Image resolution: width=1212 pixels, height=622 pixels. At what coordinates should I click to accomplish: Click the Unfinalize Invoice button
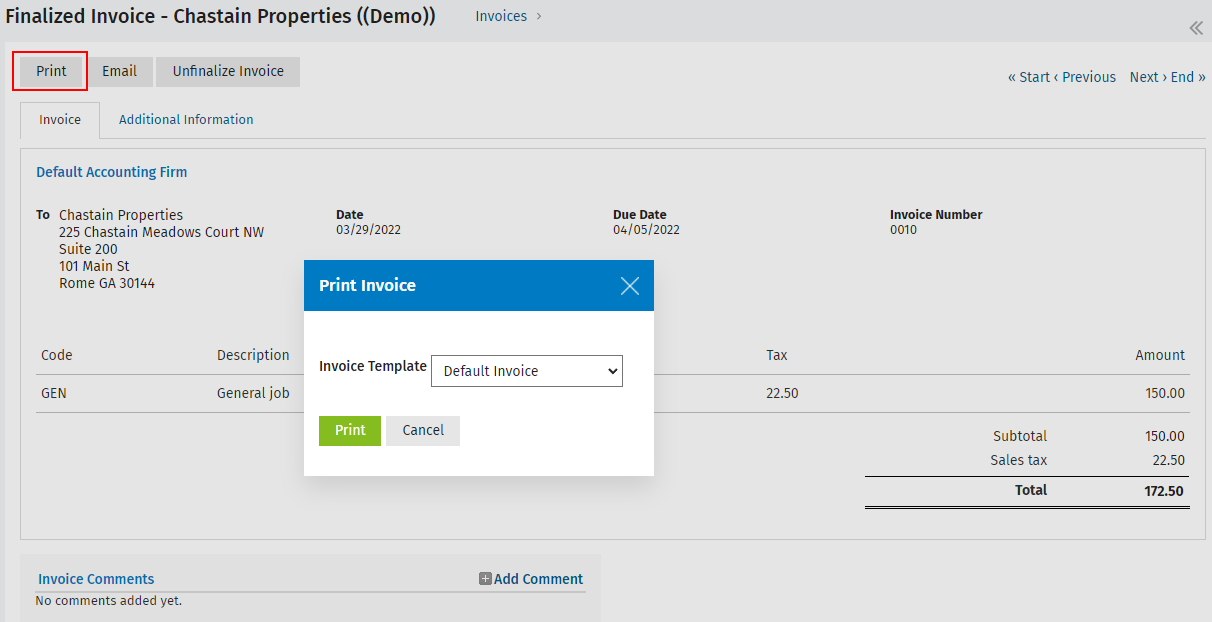coord(227,71)
